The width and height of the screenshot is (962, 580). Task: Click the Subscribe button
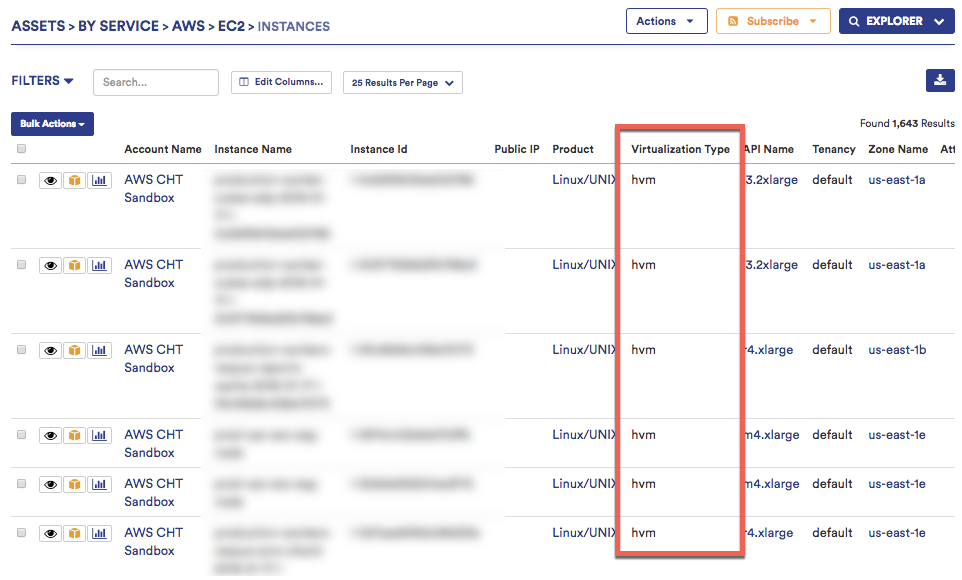[772, 20]
